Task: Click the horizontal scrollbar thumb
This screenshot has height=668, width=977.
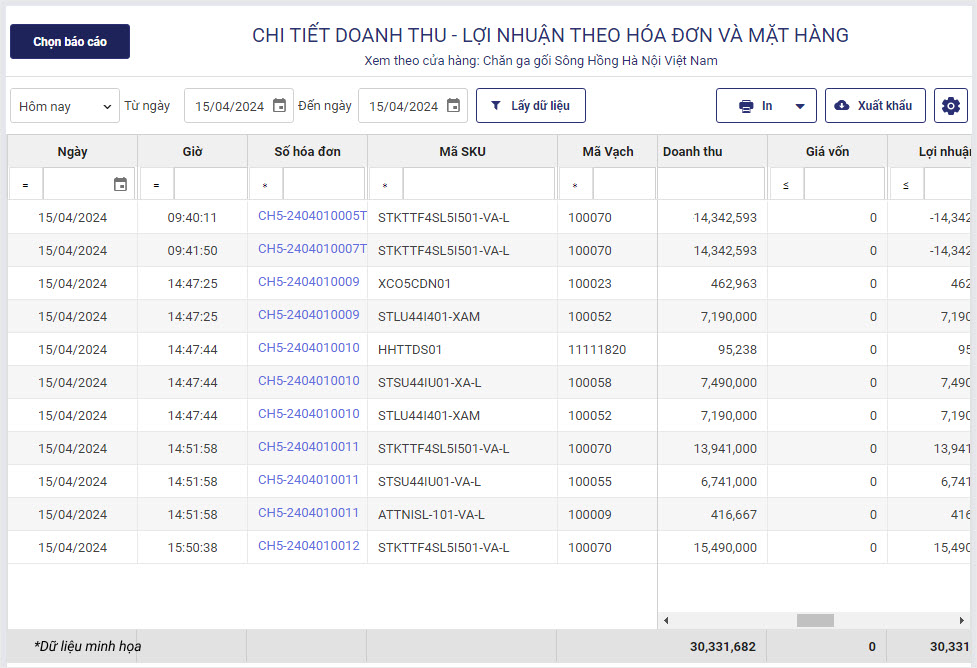Action: [x=814, y=620]
